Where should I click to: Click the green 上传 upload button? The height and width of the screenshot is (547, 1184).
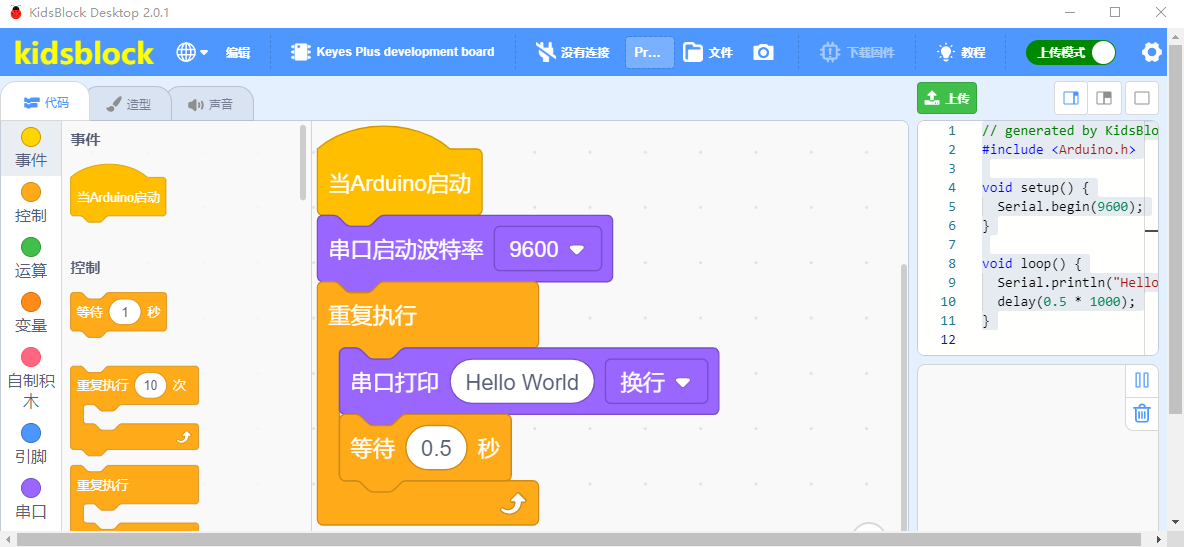947,98
